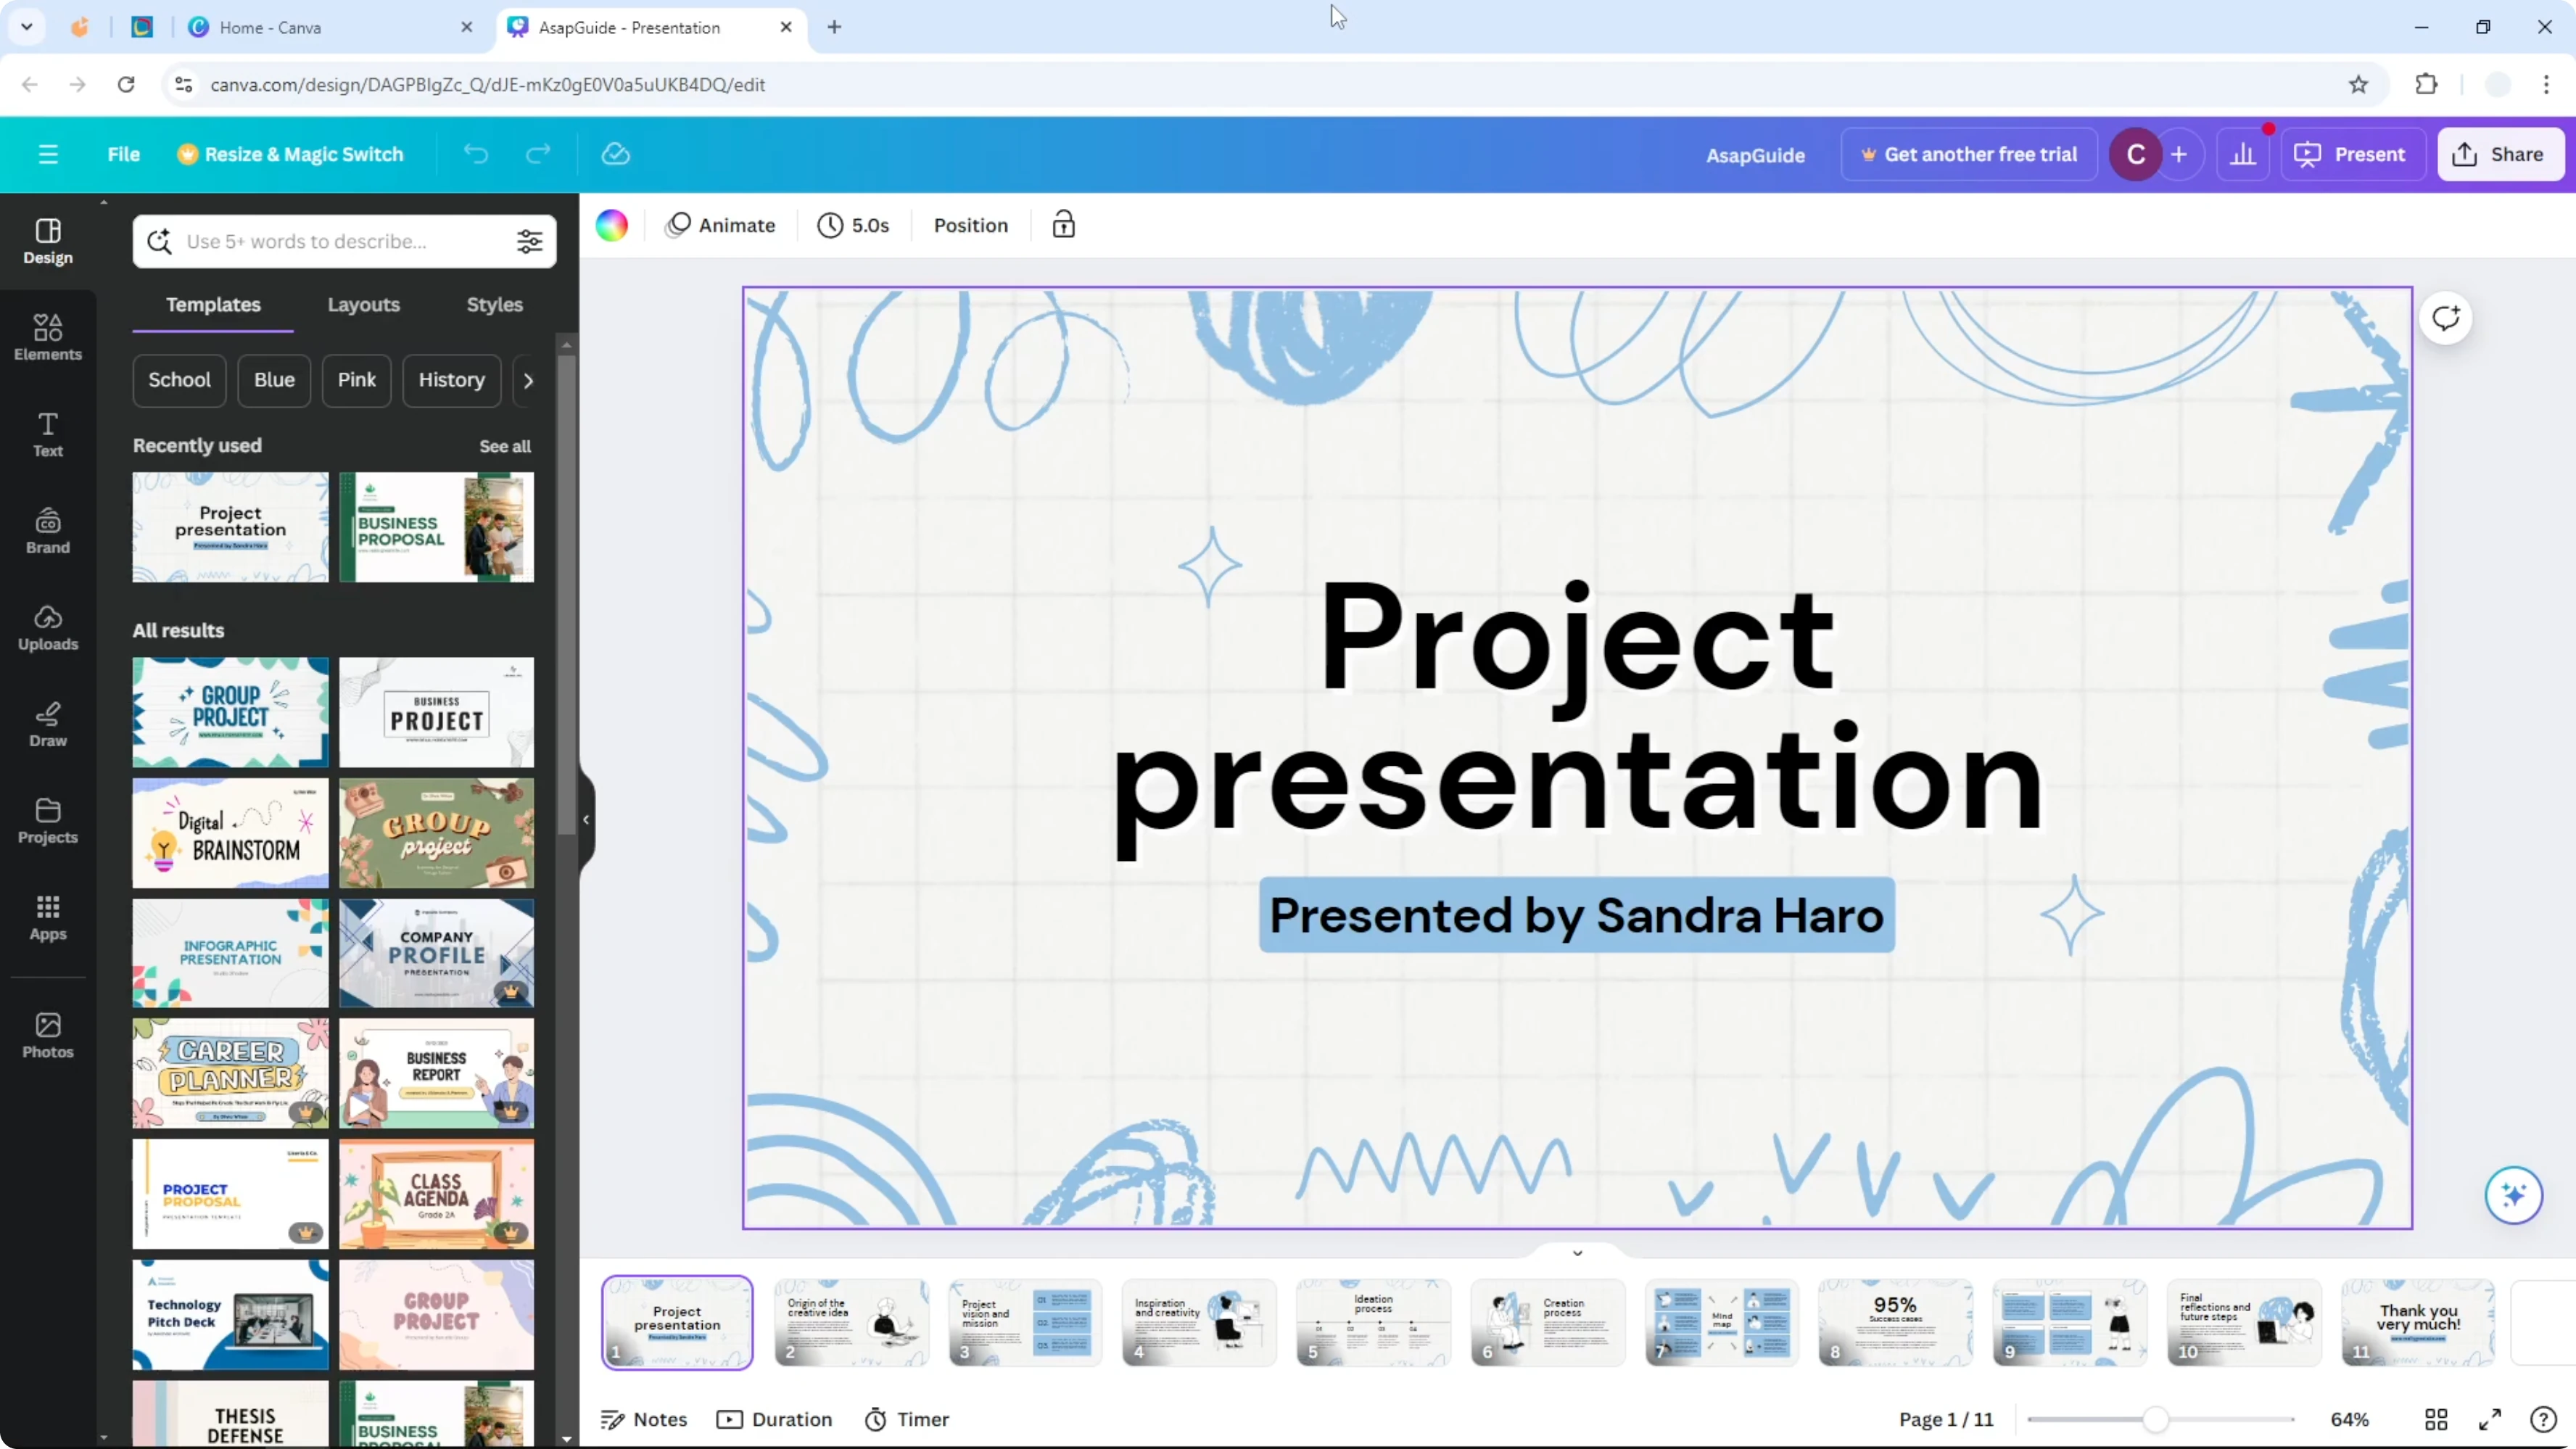Image resolution: width=2576 pixels, height=1449 pixels.
Task: Show more filter chips arrow
Action: pyautogui.click(x=528, y=380)
